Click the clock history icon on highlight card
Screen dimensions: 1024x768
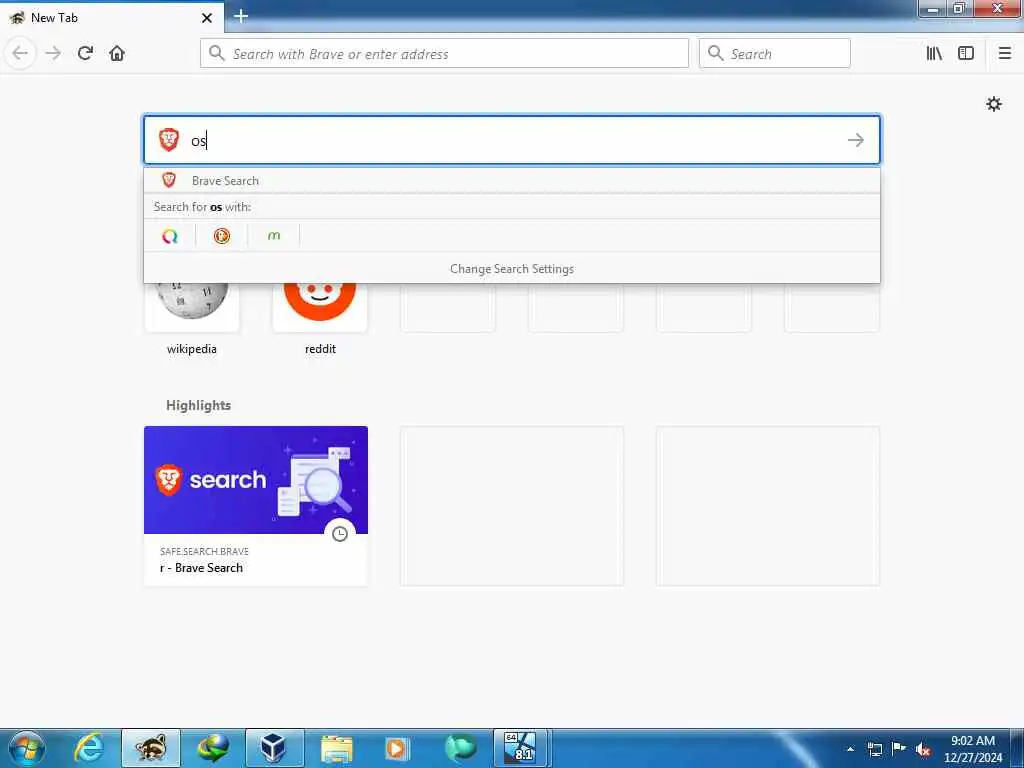click(x=340, y=534)
